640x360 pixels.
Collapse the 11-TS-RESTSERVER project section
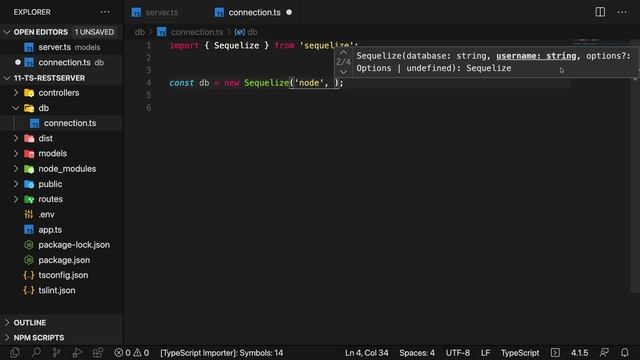tap(7, 78)
